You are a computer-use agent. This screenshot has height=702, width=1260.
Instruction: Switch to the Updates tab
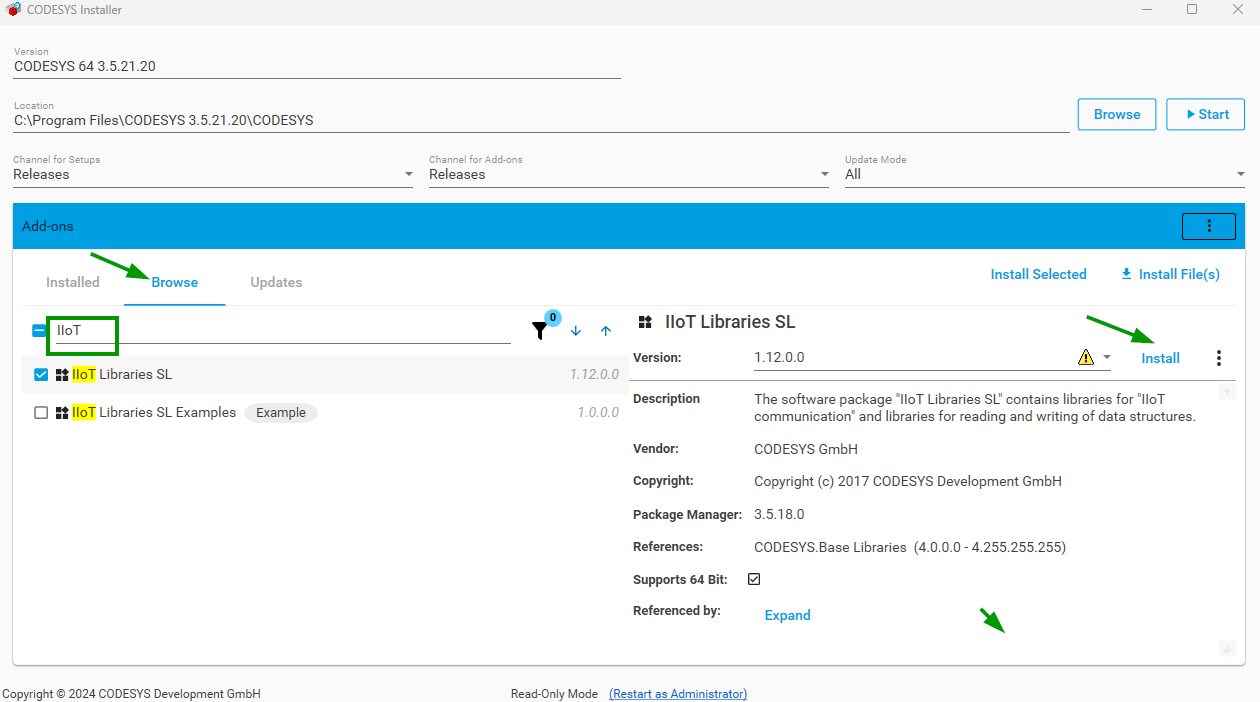tap(276, 282)
